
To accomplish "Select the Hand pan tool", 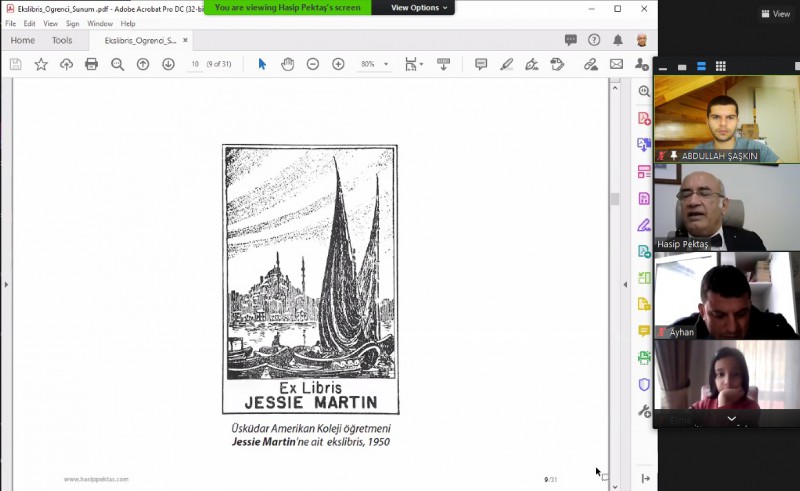I will pyautogui.click(x=288, y=64).
